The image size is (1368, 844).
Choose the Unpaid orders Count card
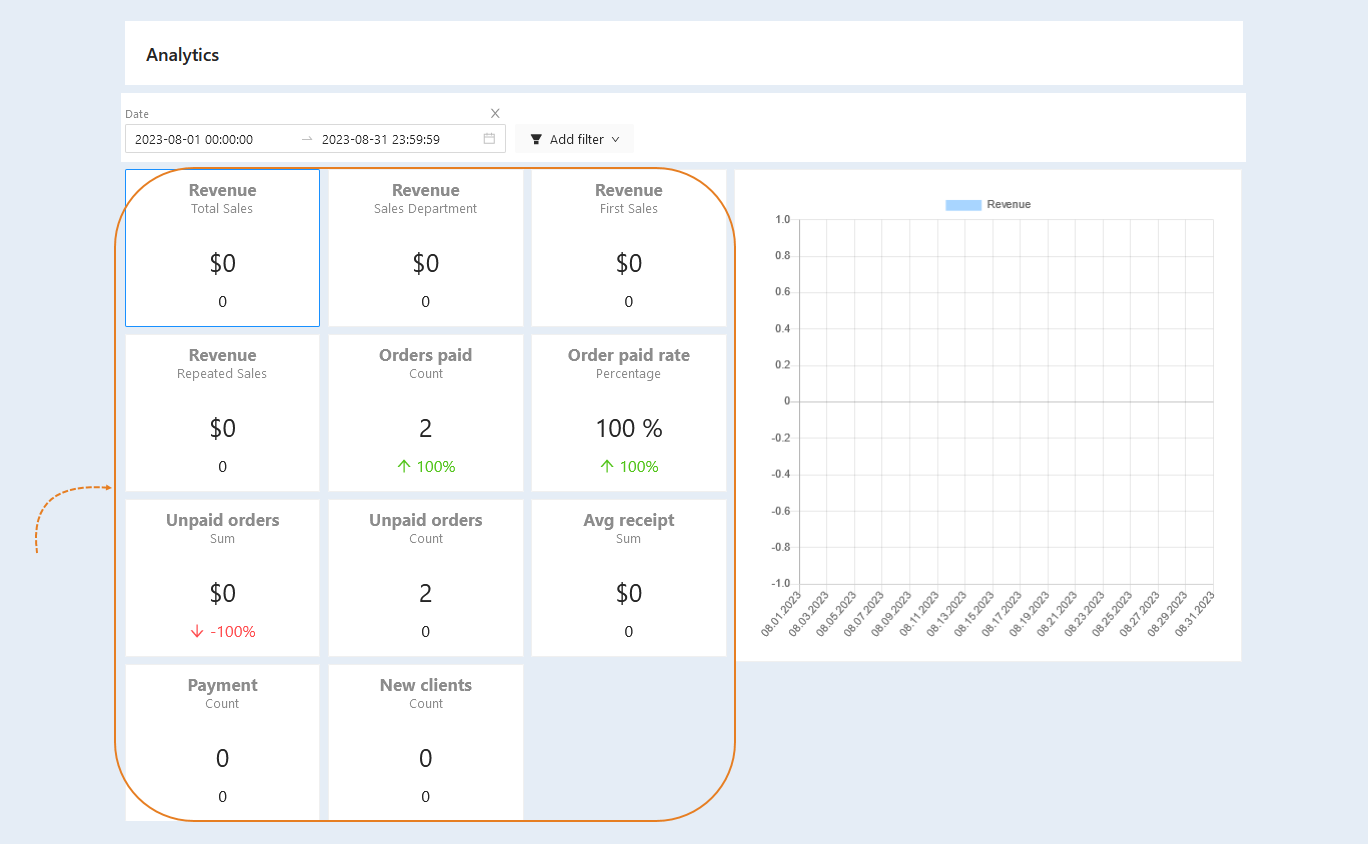(x=426, y=578)
